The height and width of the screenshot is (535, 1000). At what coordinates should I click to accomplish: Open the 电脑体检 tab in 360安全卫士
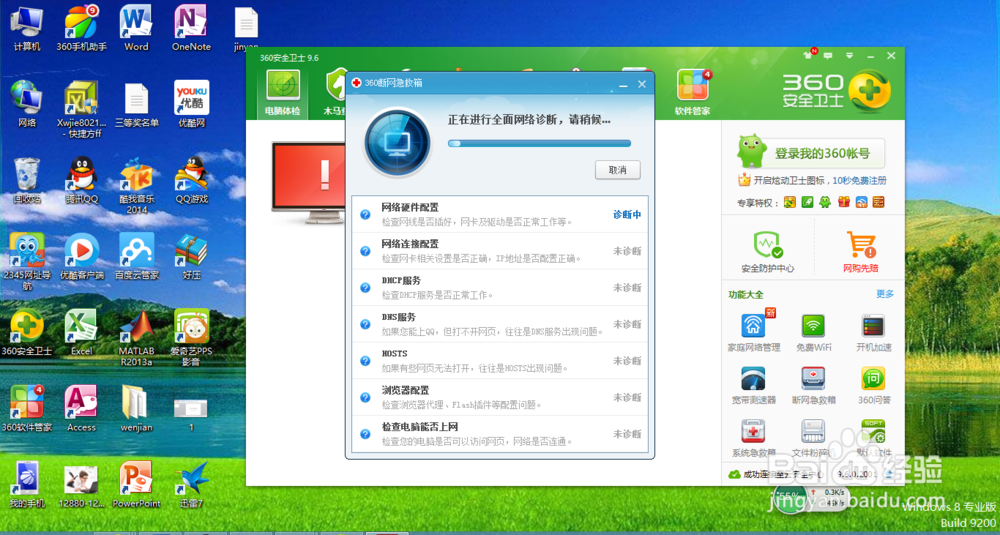(283, 92)
